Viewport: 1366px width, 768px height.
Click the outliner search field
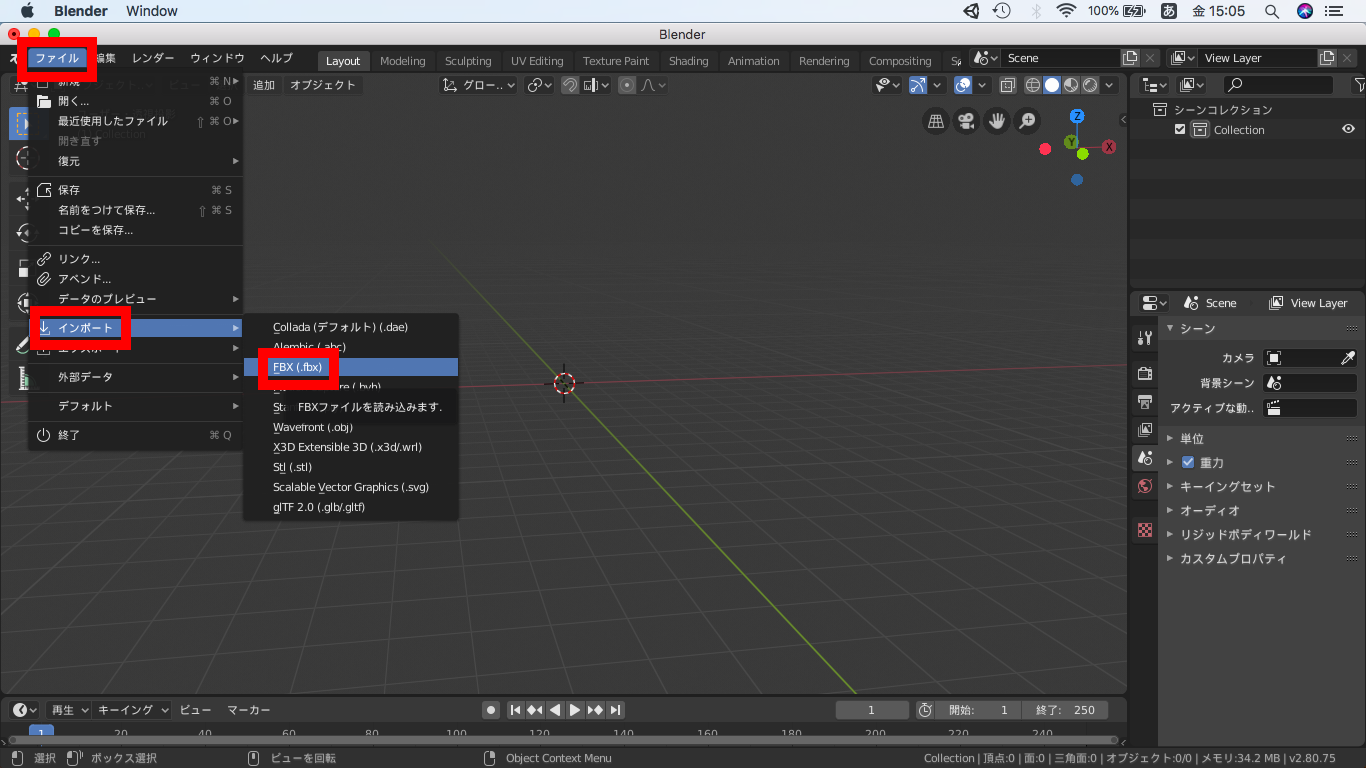1279,85
